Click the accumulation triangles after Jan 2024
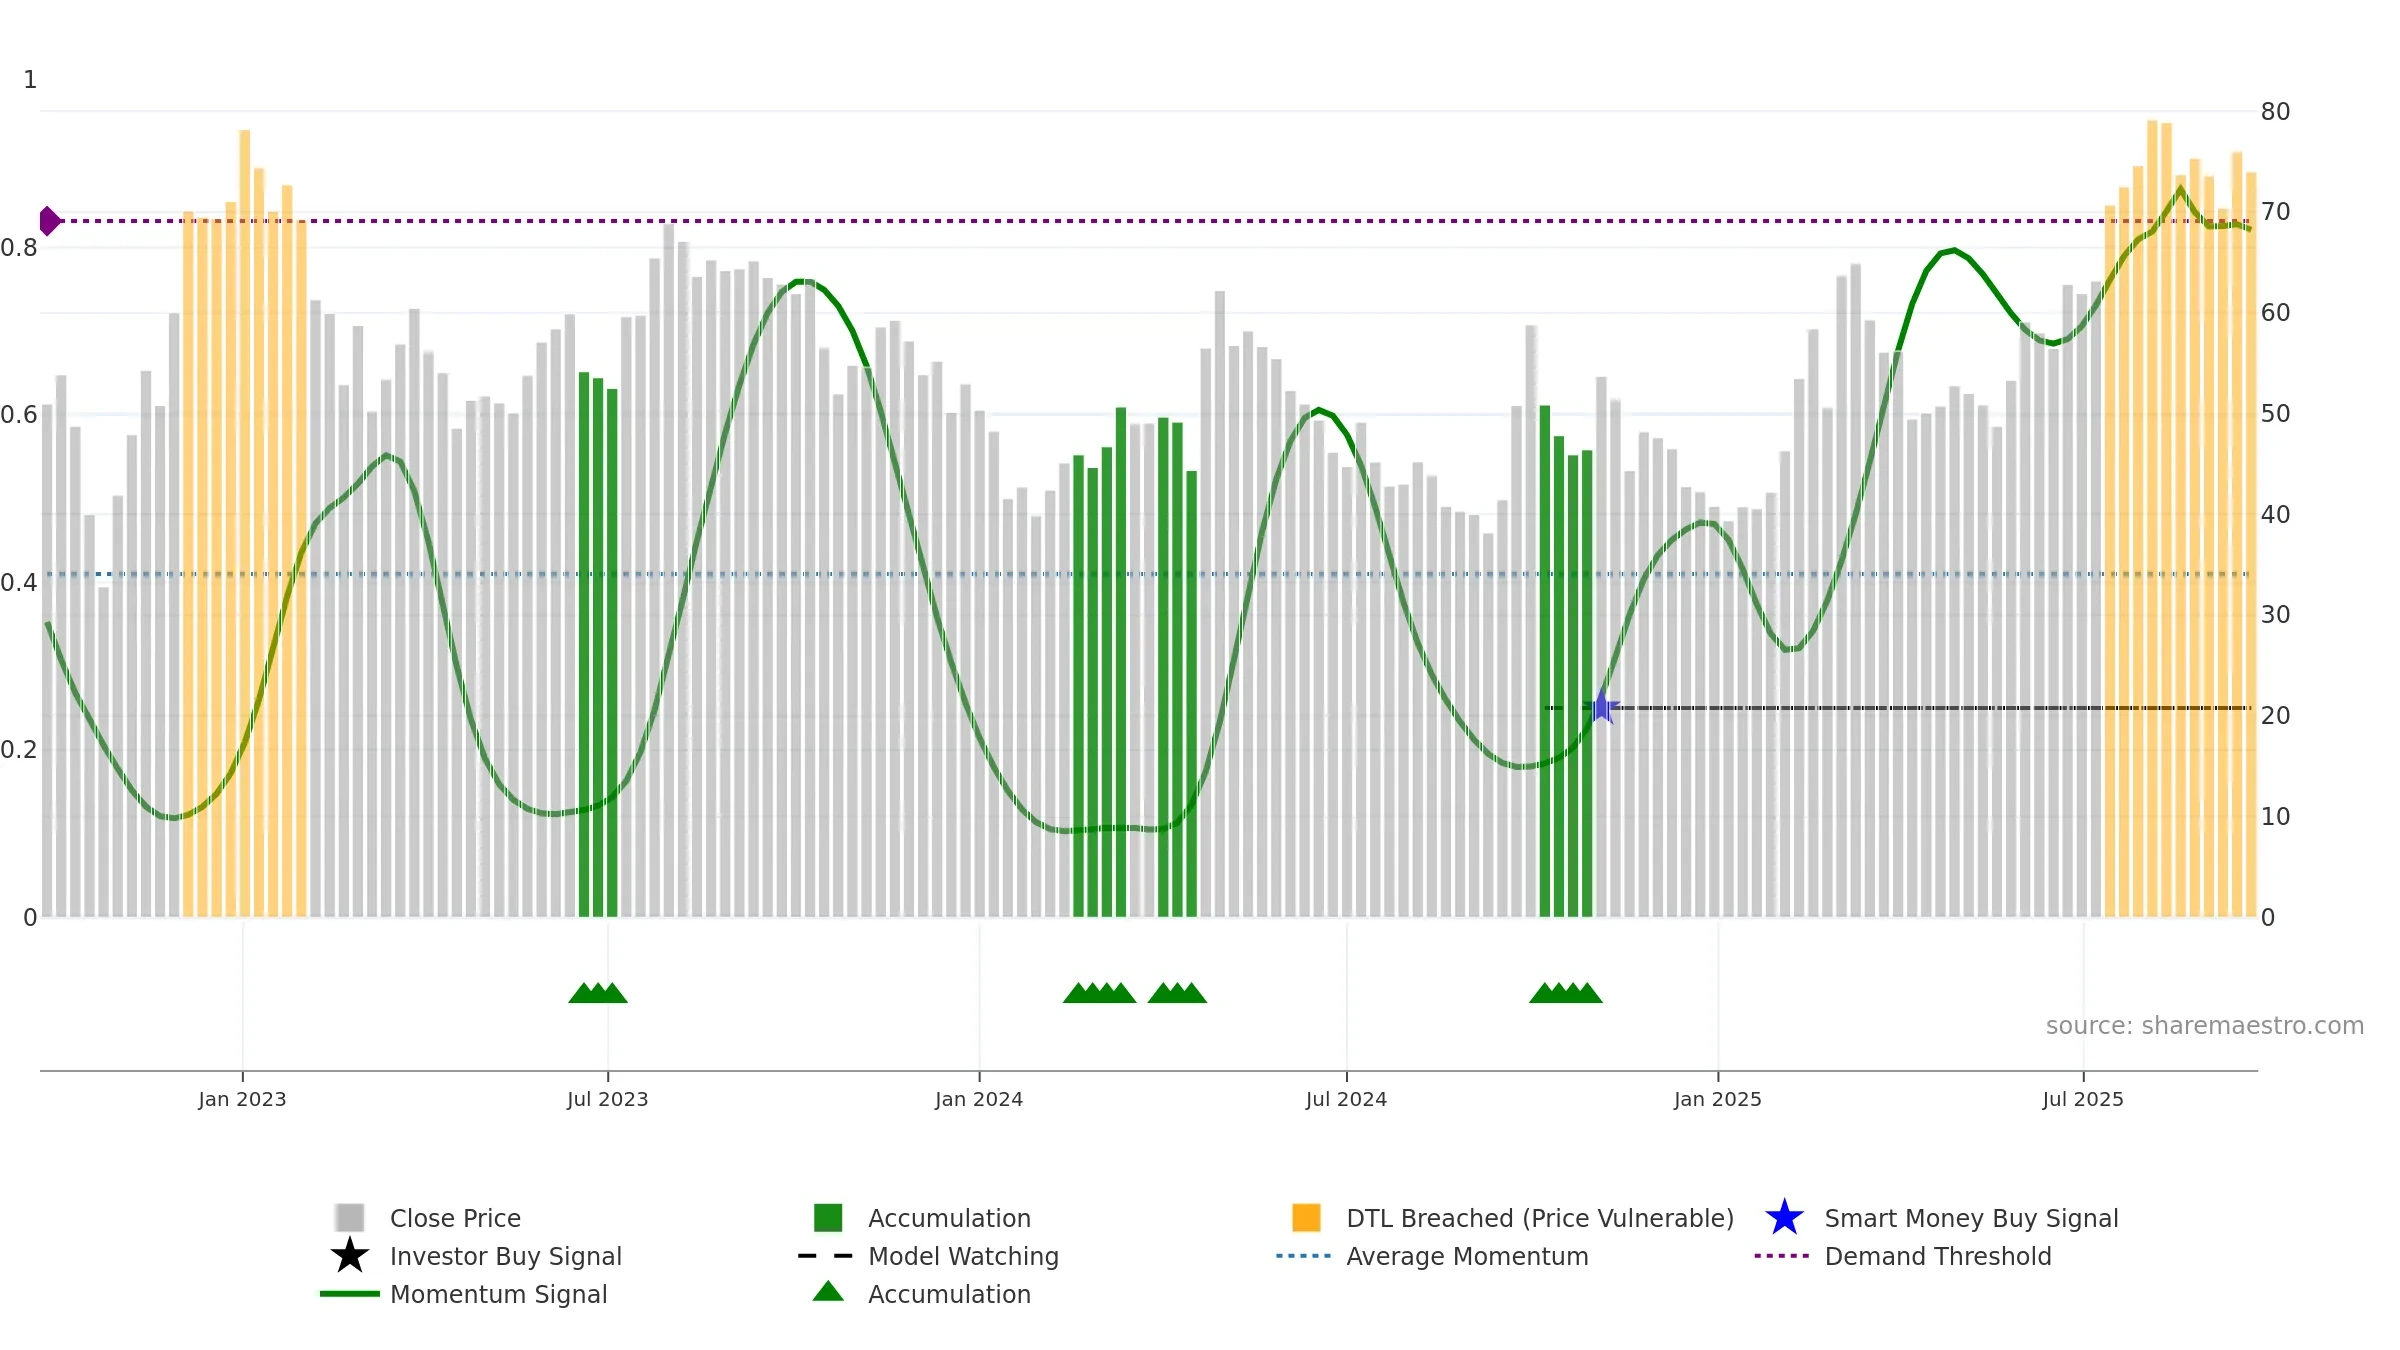 coord(1099,993)
